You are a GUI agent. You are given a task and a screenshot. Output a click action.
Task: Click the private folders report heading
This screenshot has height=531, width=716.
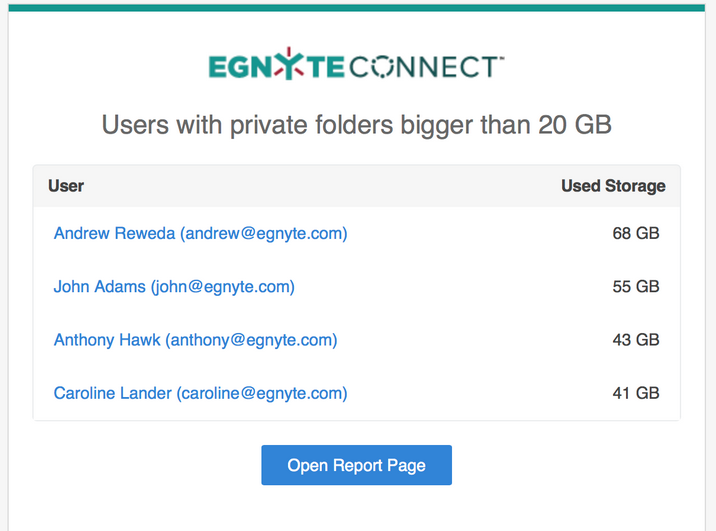pyautogui.click(x=357, y=125)
